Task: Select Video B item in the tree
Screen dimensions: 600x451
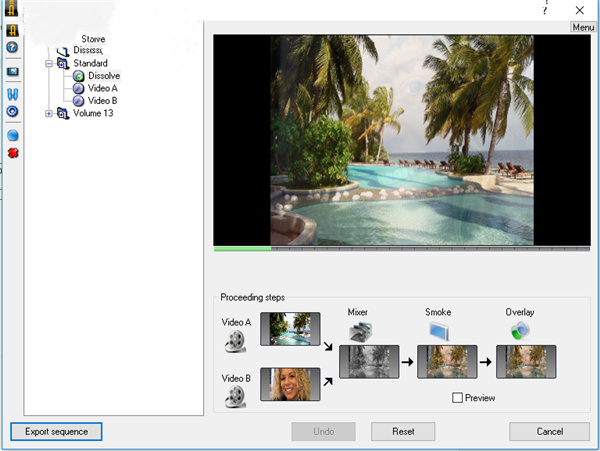Action: click(x=102, y=101)
